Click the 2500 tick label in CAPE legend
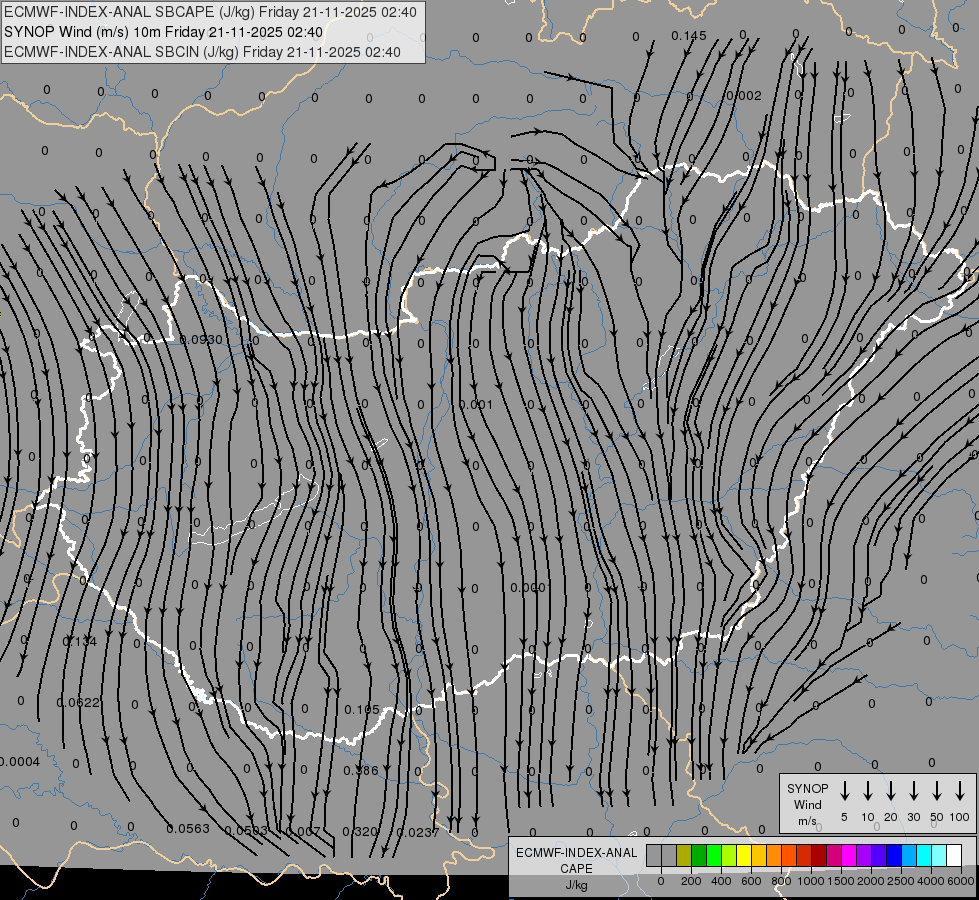979x900 pixels. coord(901,881)
